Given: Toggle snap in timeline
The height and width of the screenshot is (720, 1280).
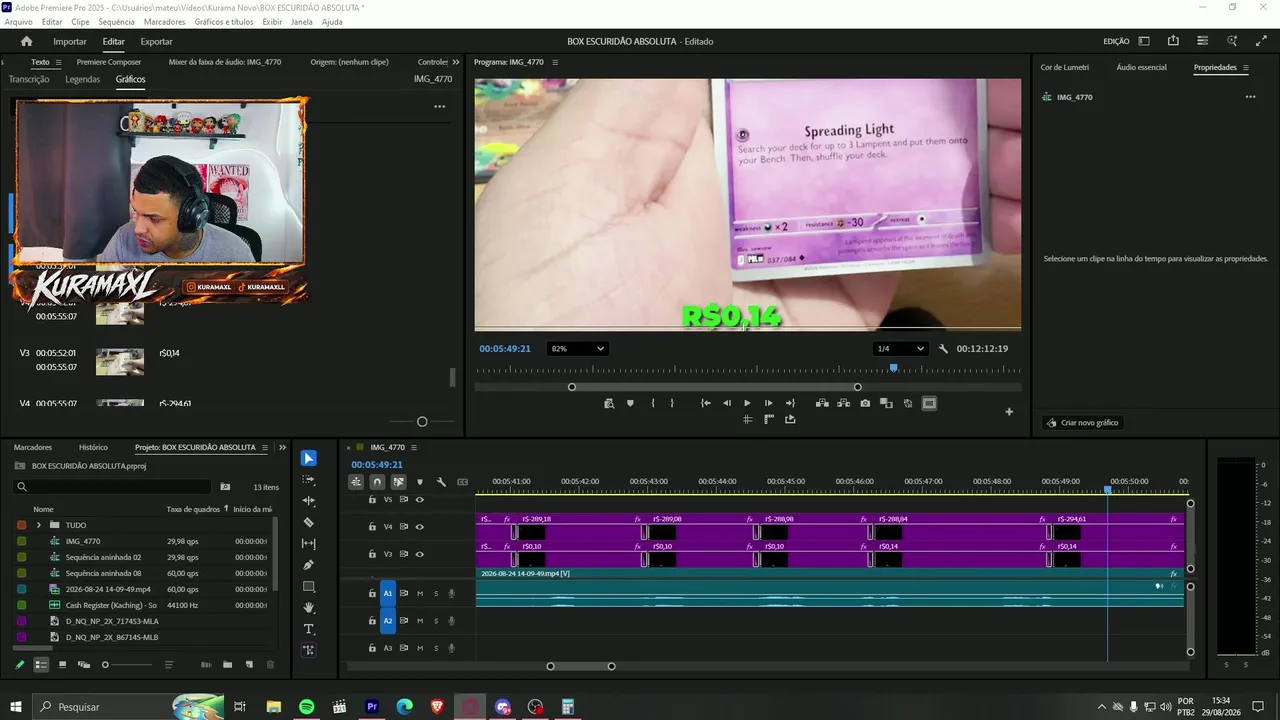Looking at the screenshot, I should [377, 482].
